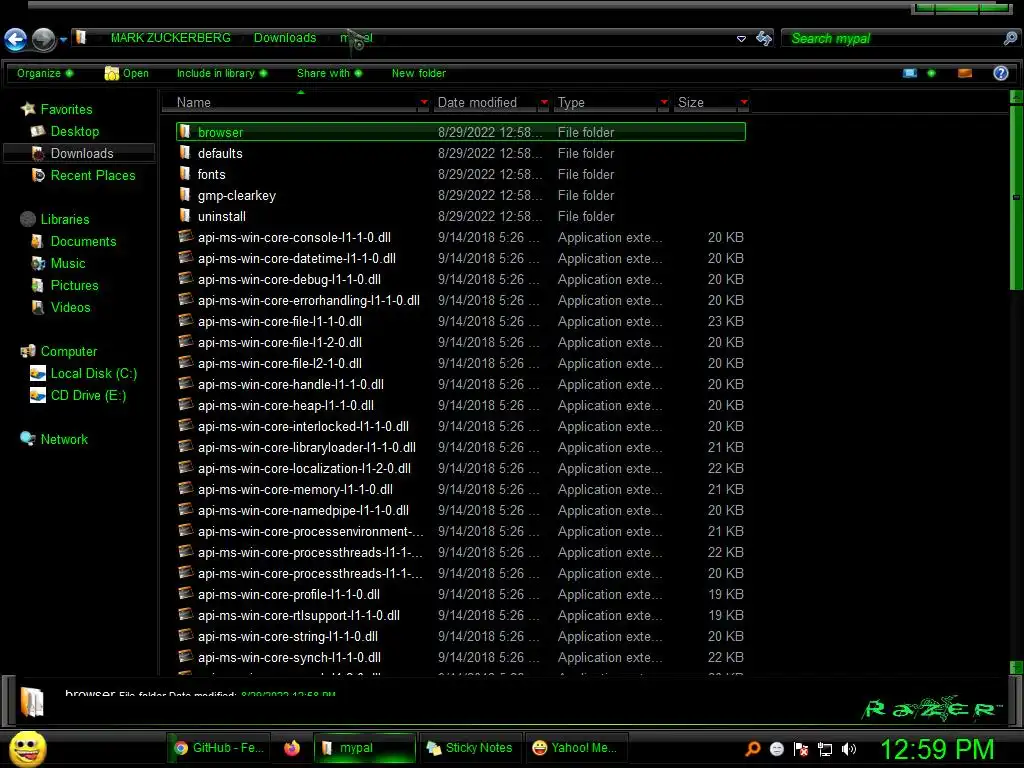Create a New folder
The image size is (1024, 768).
(419, 73)
